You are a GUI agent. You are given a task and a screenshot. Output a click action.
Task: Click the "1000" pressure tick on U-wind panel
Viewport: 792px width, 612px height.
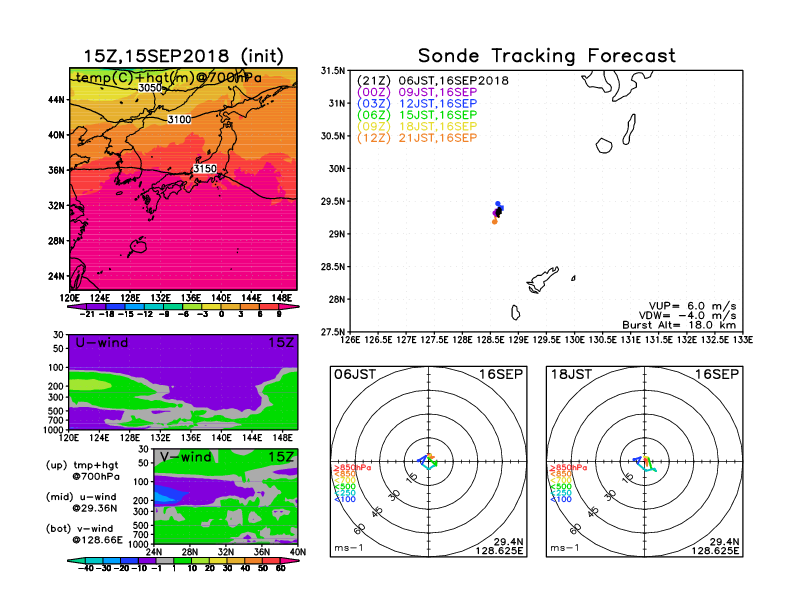[54, 430]
